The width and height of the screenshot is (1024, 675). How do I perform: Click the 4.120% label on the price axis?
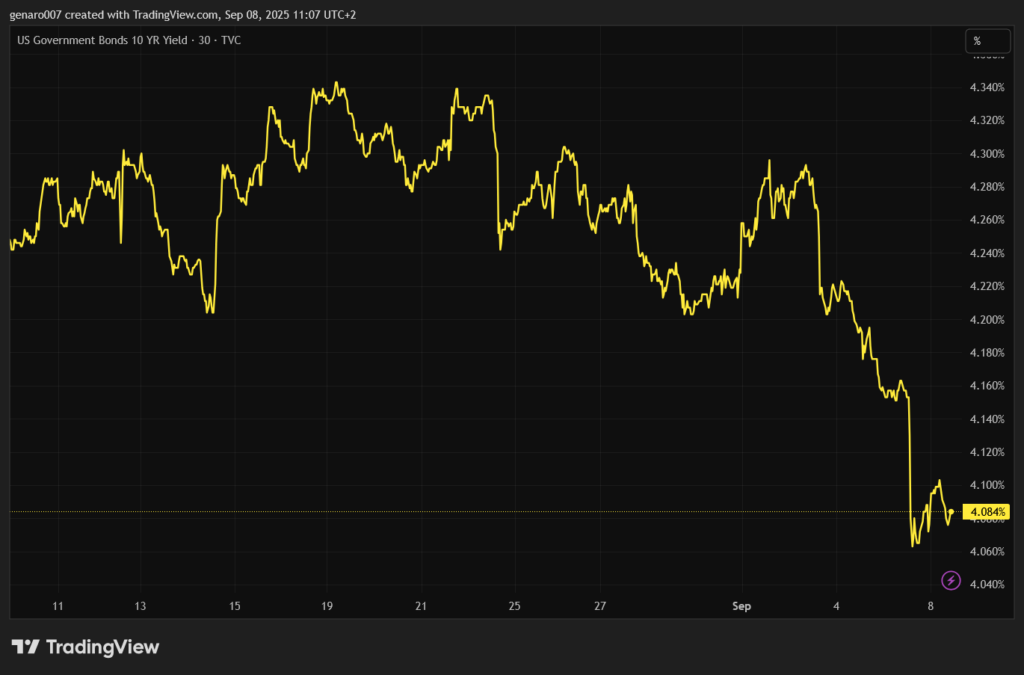tap(987, 452)
